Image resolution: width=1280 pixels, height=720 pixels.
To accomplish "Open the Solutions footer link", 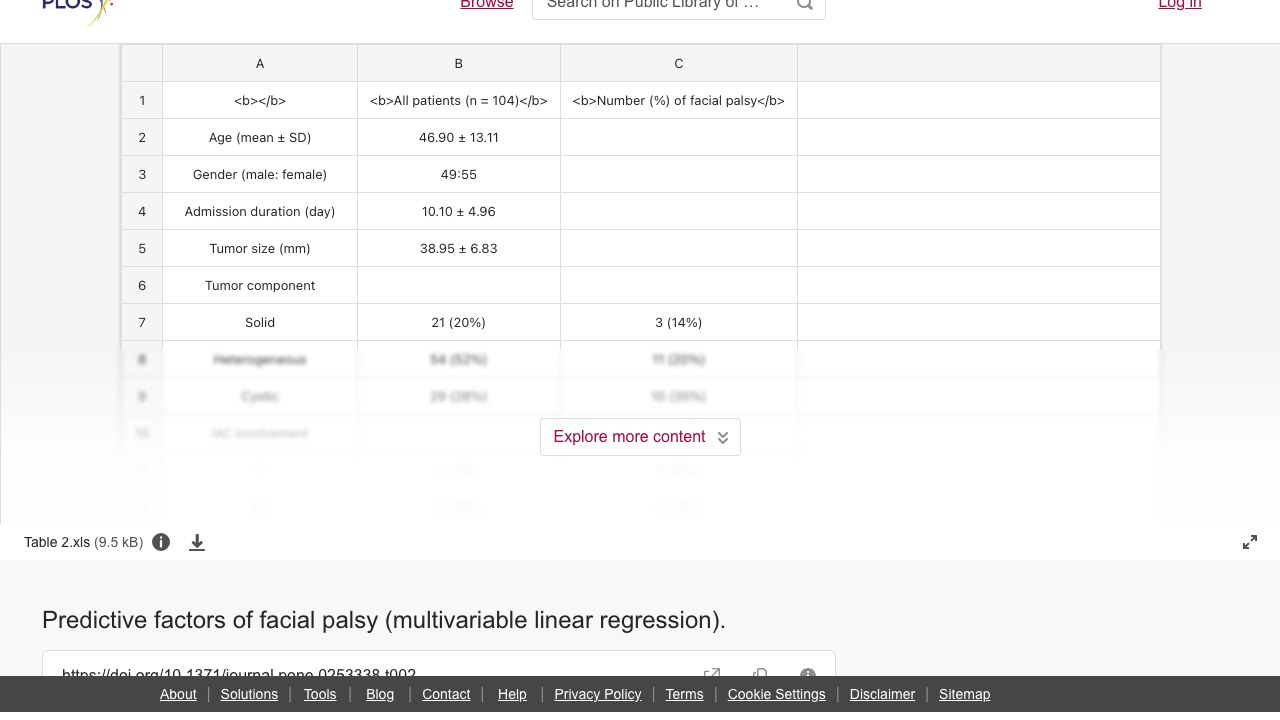I will [x=249, y=694].
